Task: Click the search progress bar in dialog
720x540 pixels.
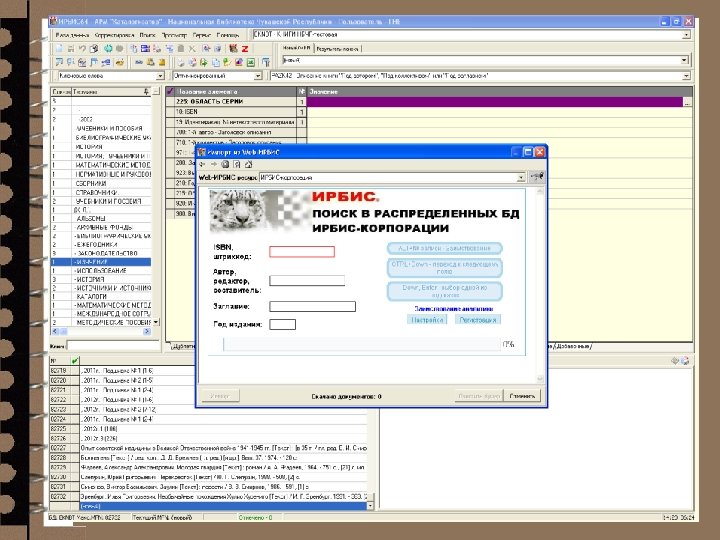Action: [x=361, y=344]
